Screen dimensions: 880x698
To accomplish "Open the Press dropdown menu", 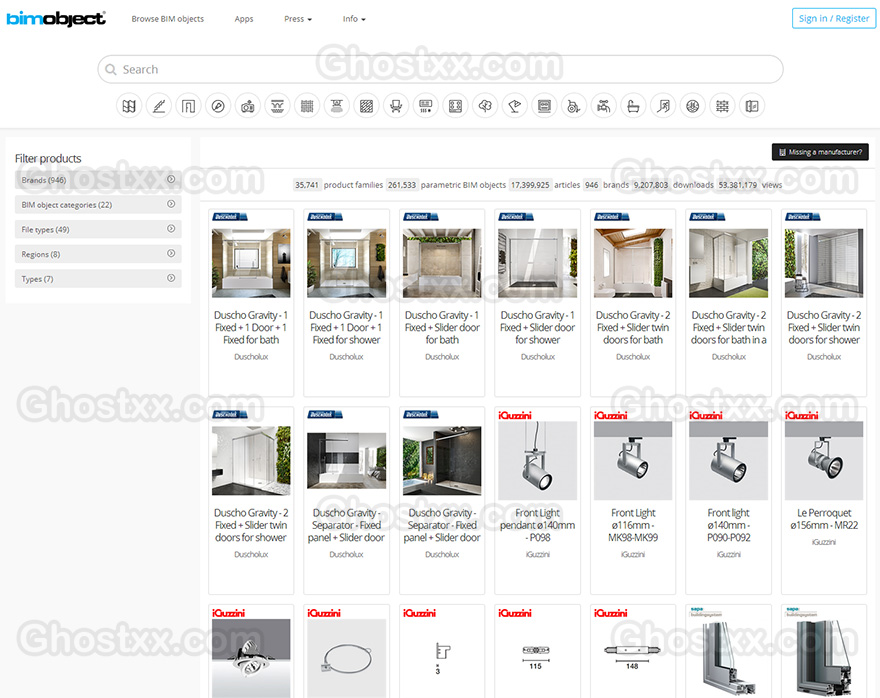I will 297,19.
